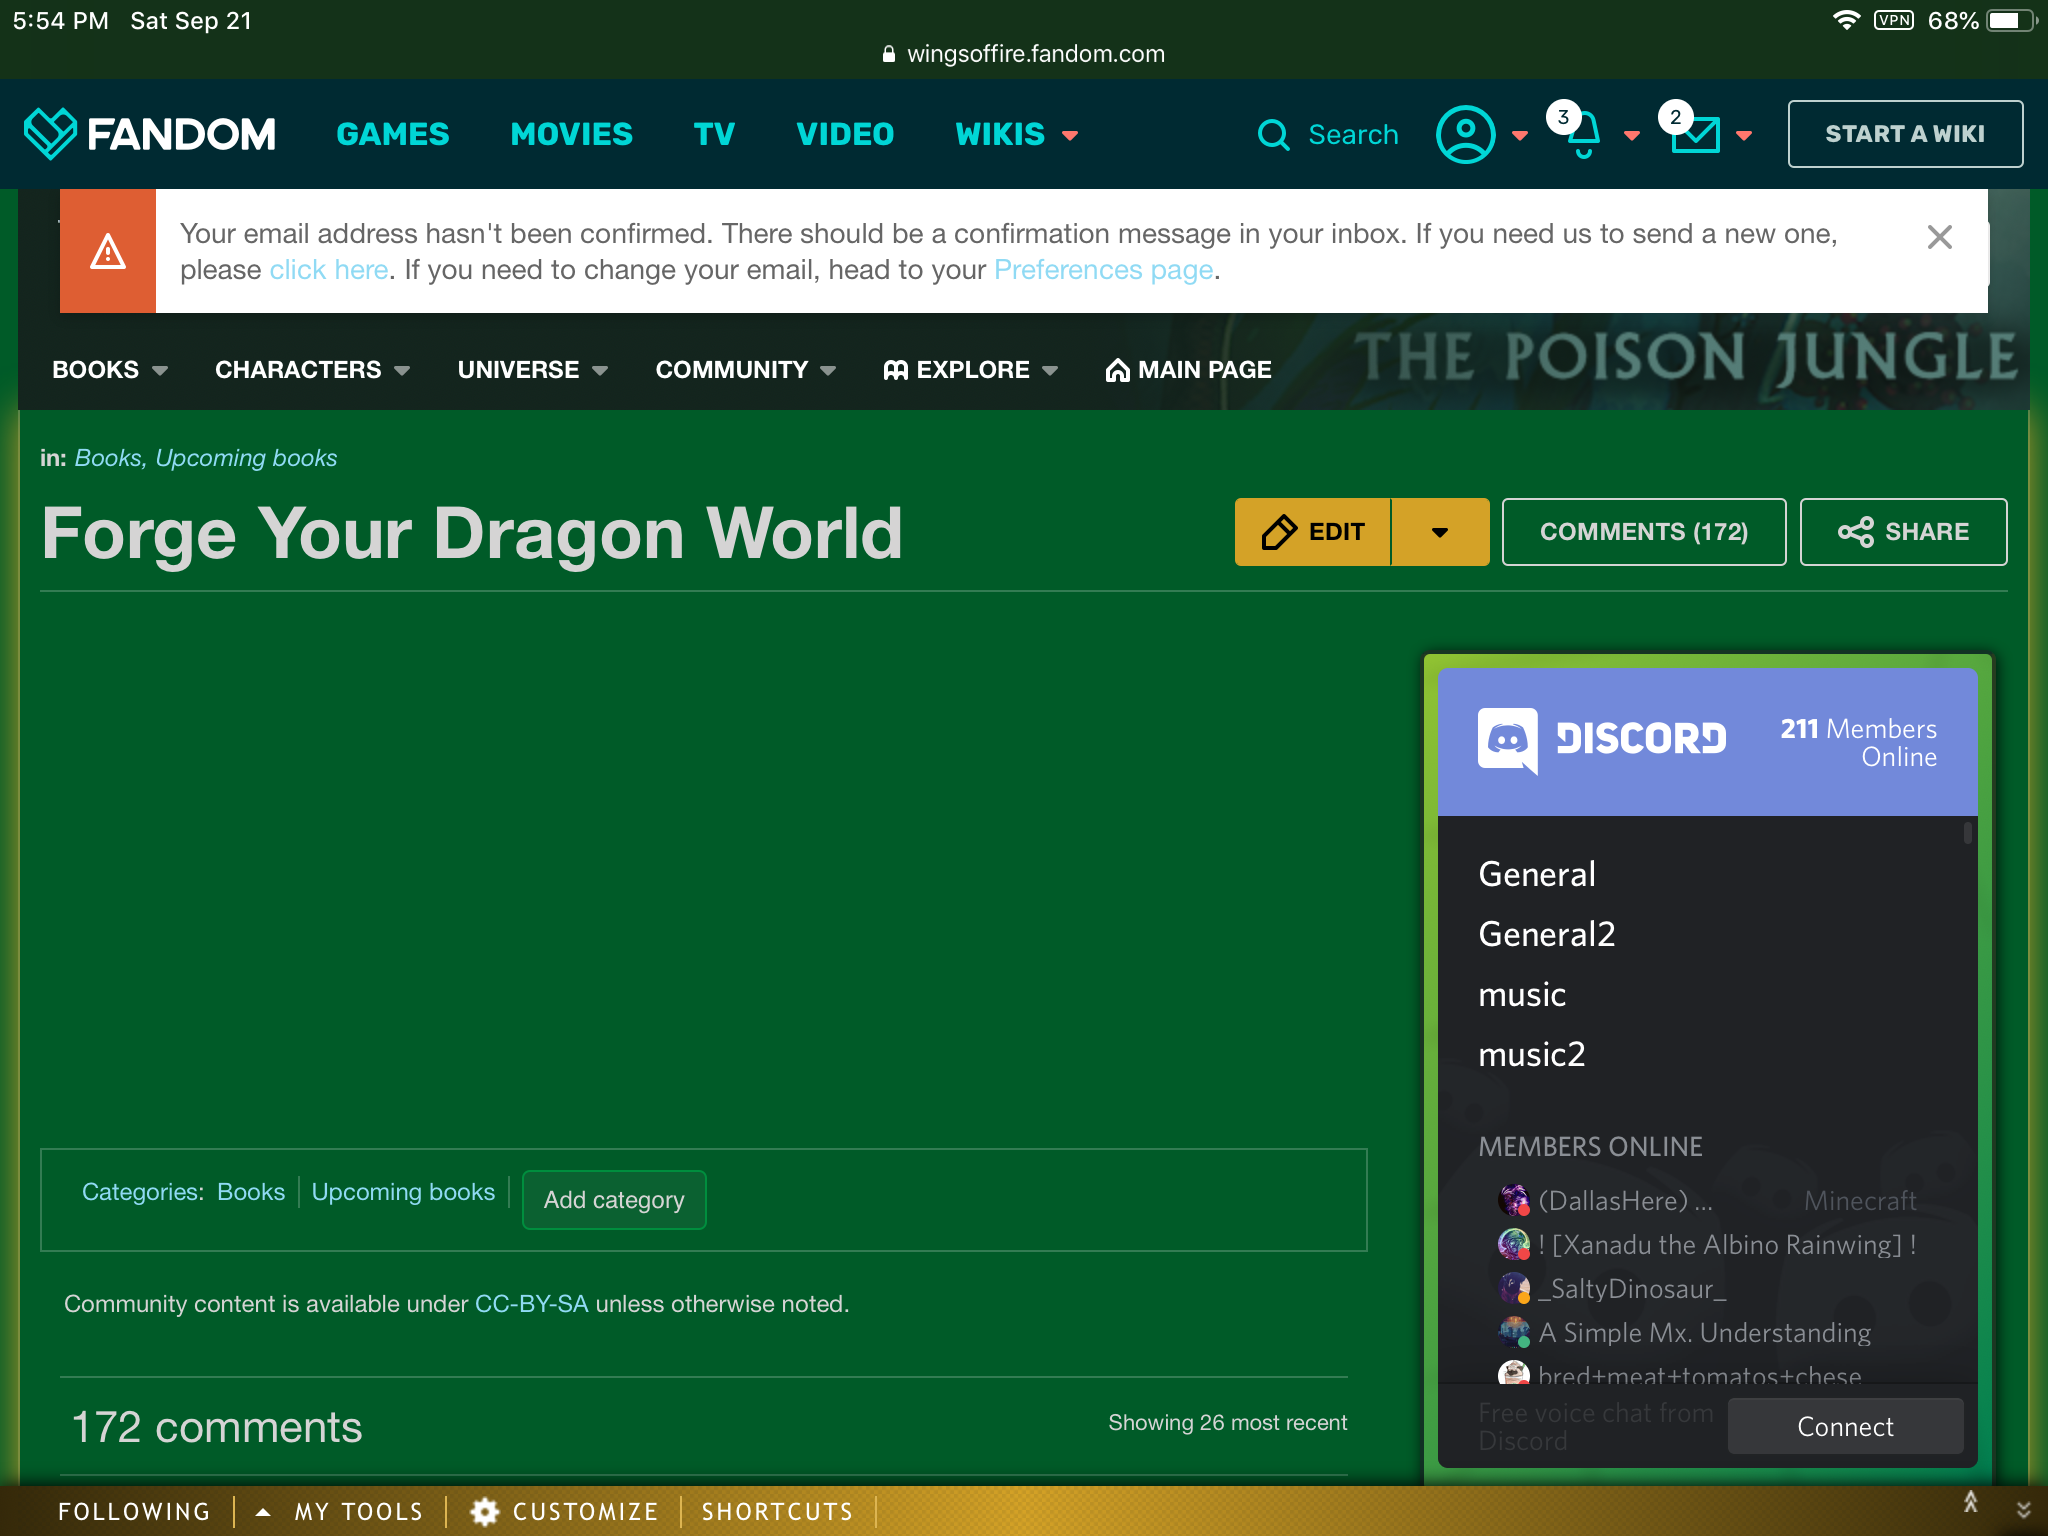The height and width of the screenshot is (1536, 2048).
Task: Go to Main Page menu item
Action: click(1188, 370)
